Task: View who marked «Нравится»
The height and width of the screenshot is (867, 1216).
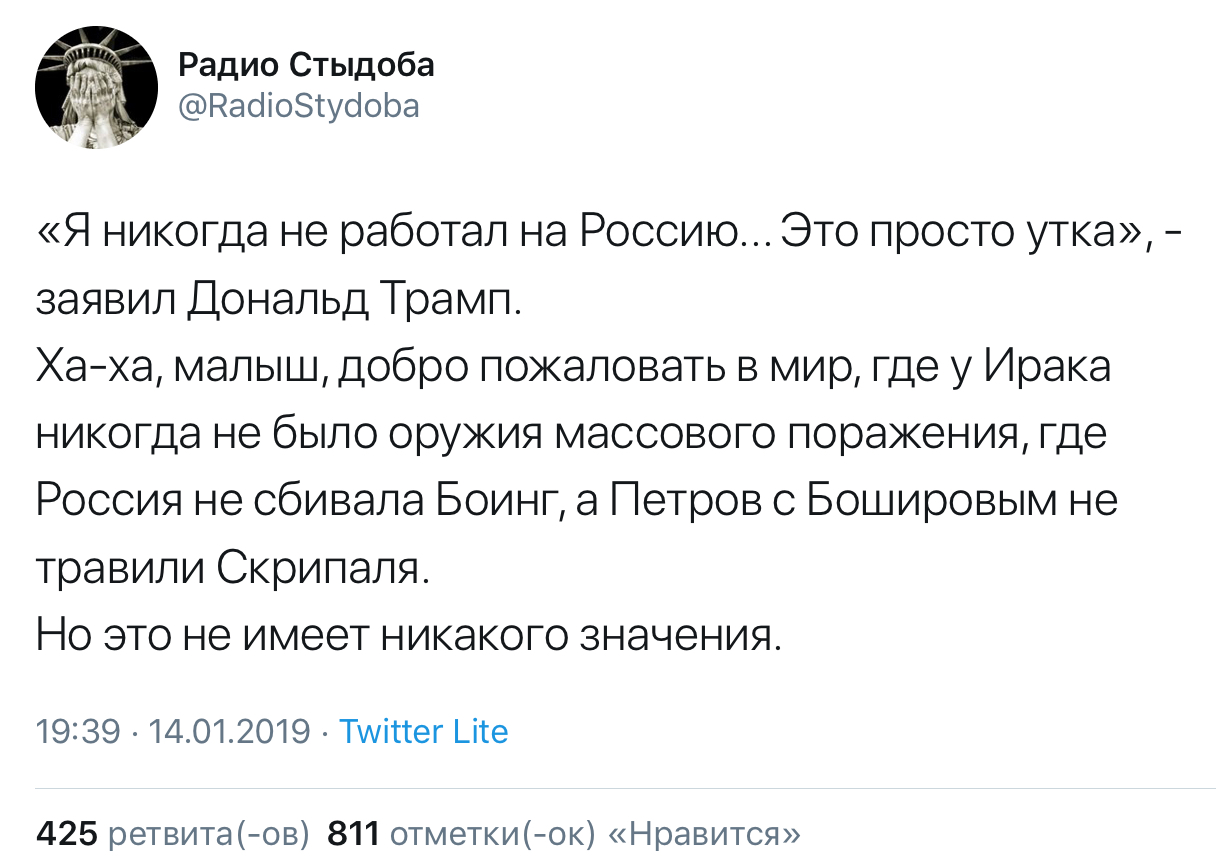Action: click(x=704, y=832)
